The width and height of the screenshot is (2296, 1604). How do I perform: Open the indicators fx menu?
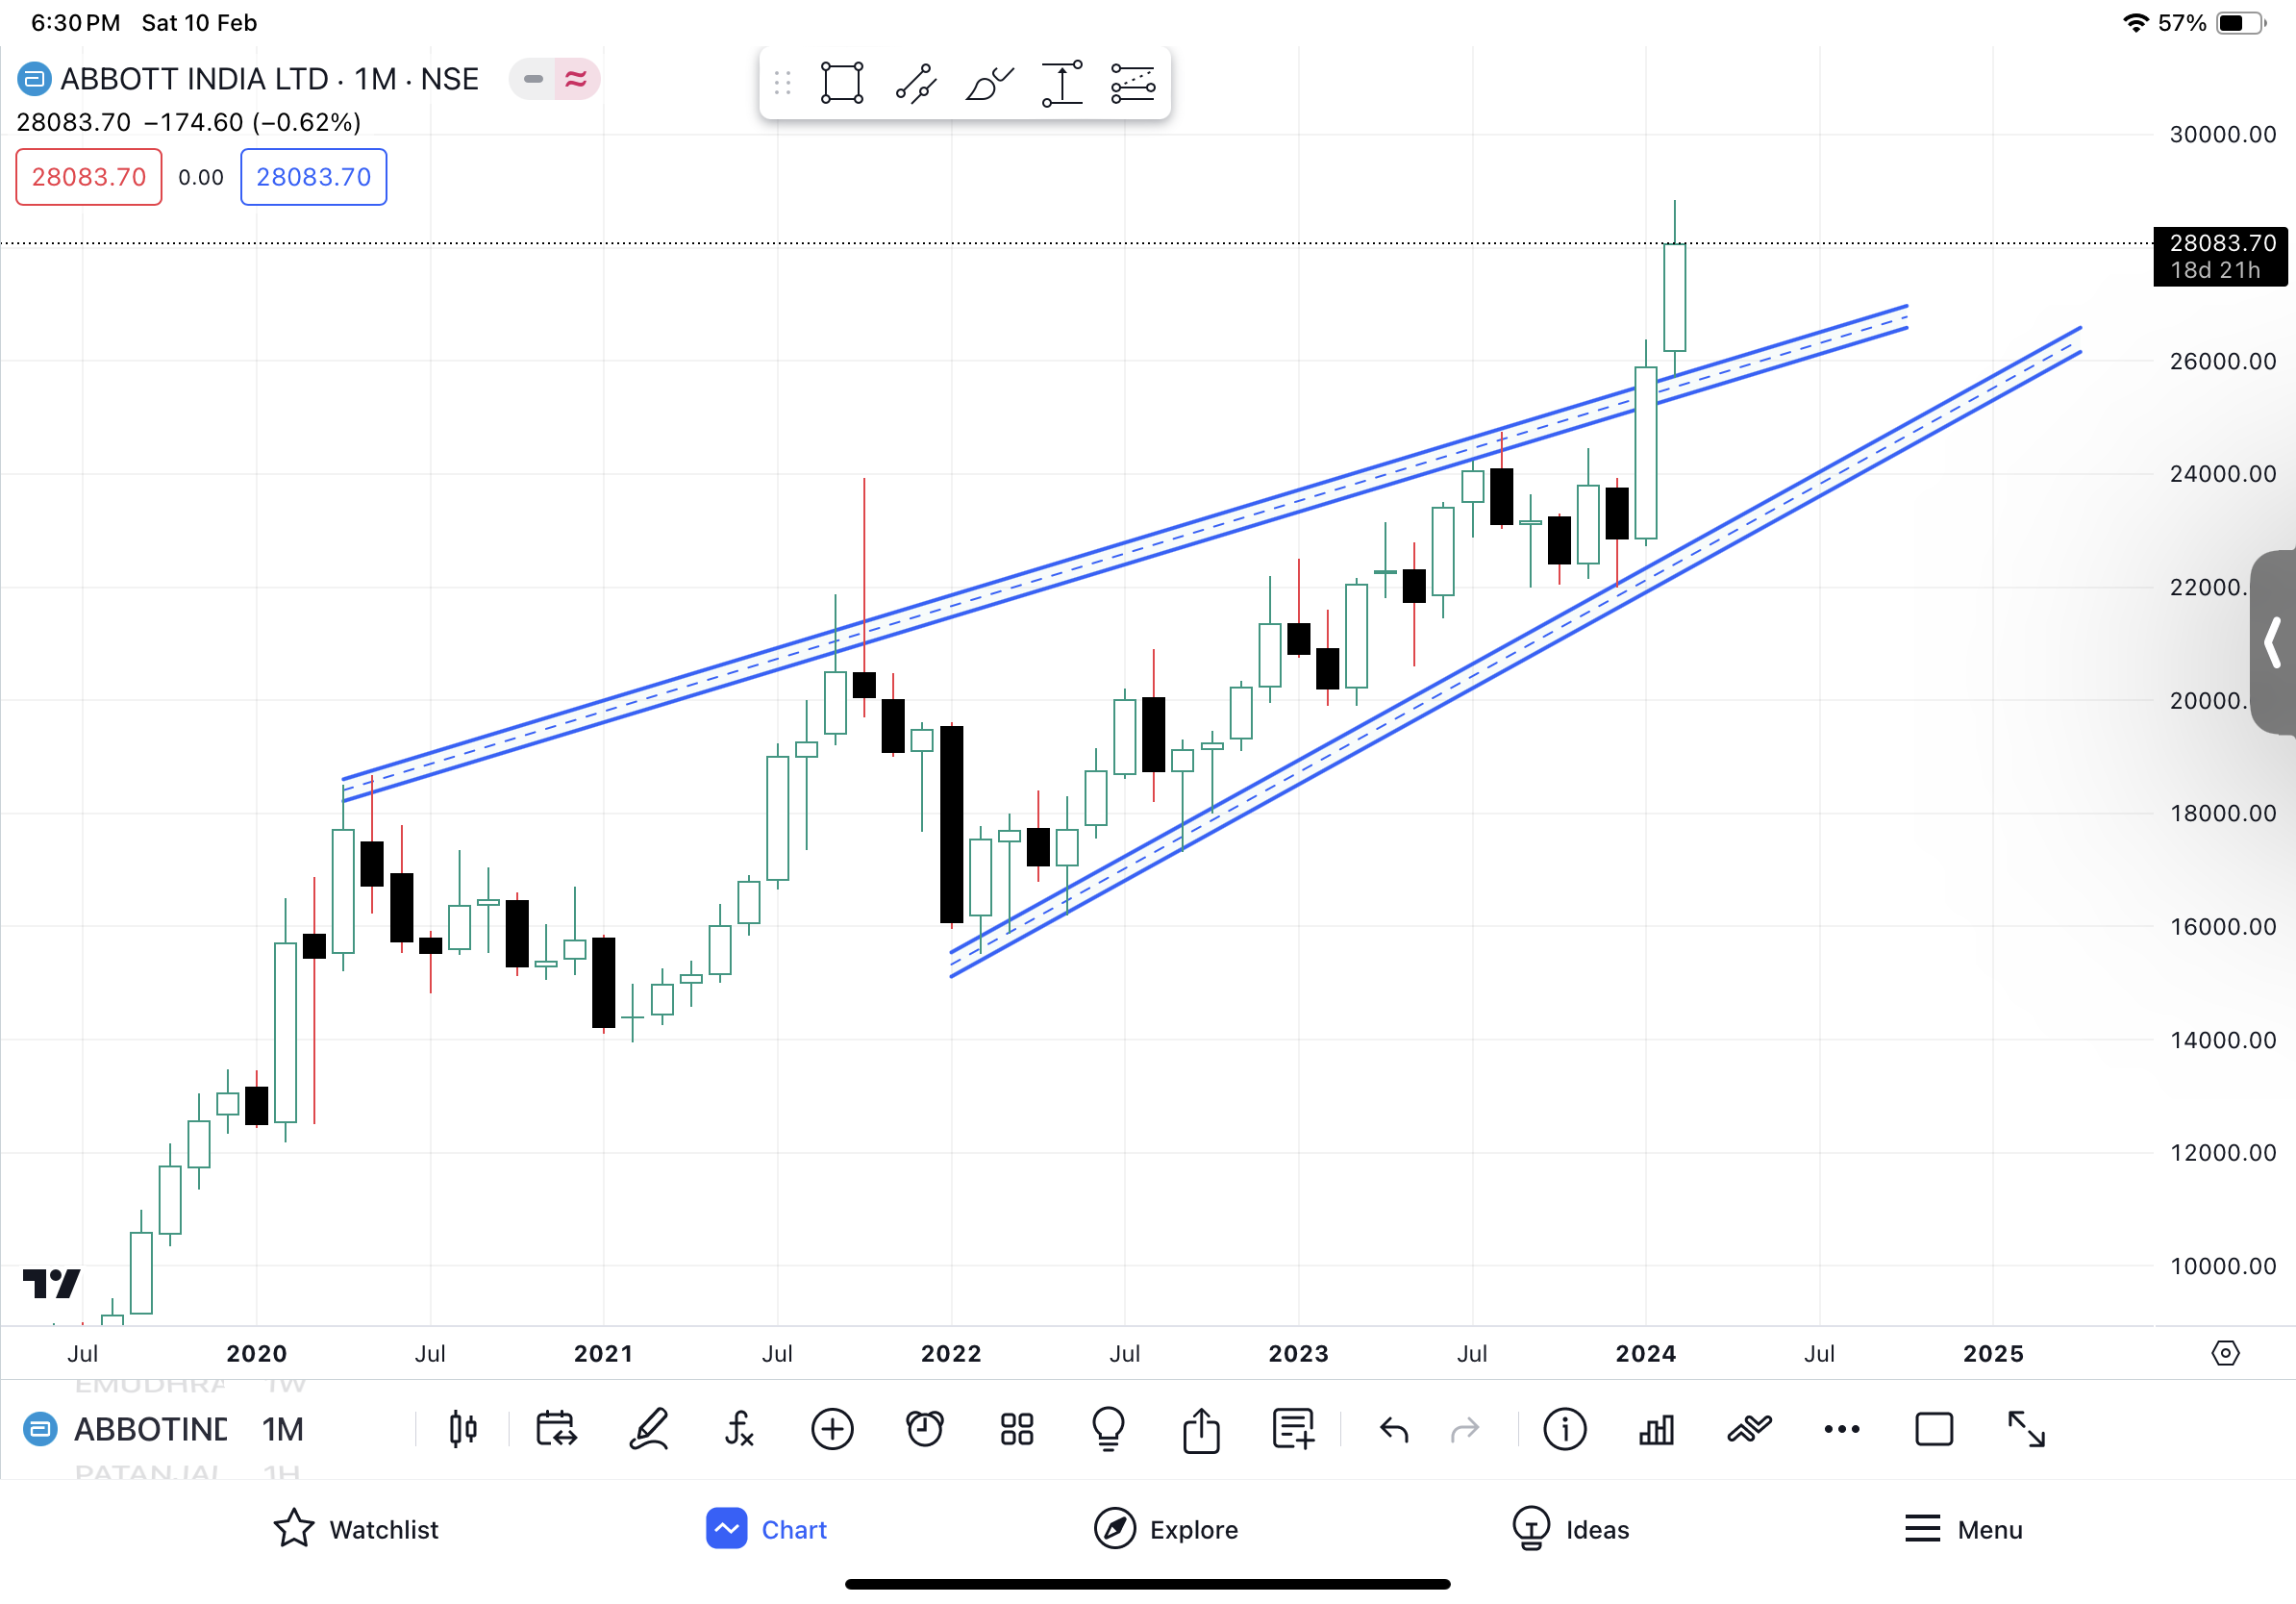[739, 1429]
